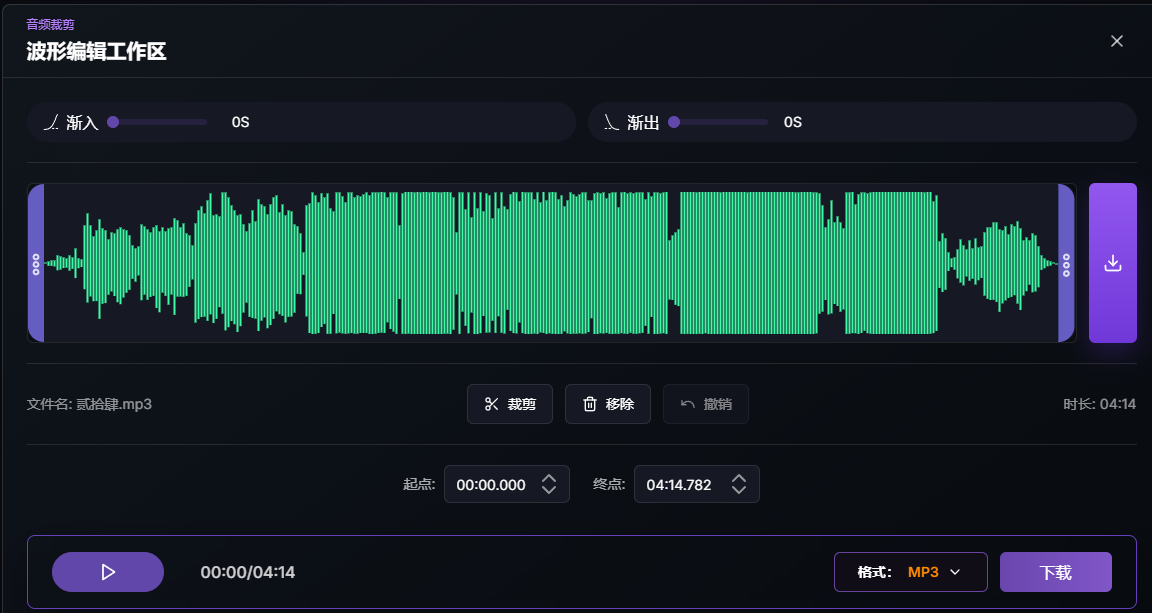Click the fade-in curve icon
This screenshot has height=613, width=1152.
[x=51, y=122]
